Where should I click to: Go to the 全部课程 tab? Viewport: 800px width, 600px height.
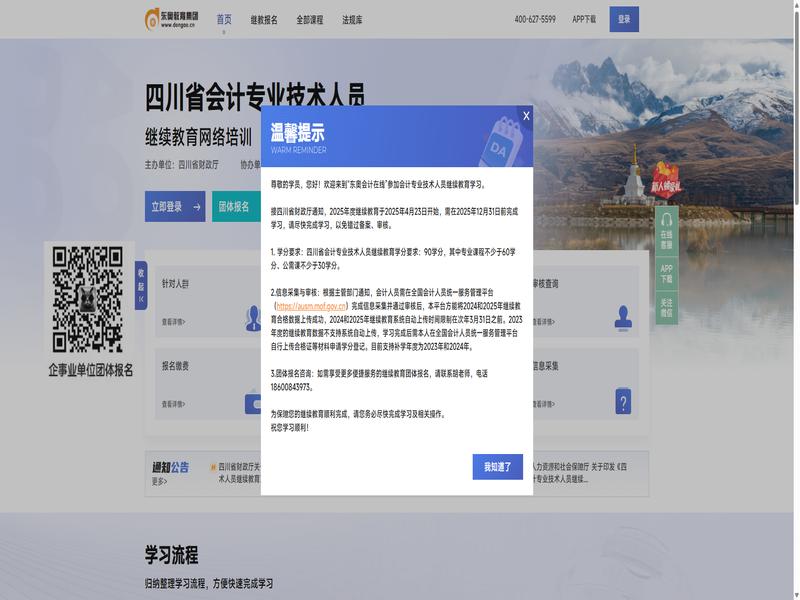pos(310,19)
